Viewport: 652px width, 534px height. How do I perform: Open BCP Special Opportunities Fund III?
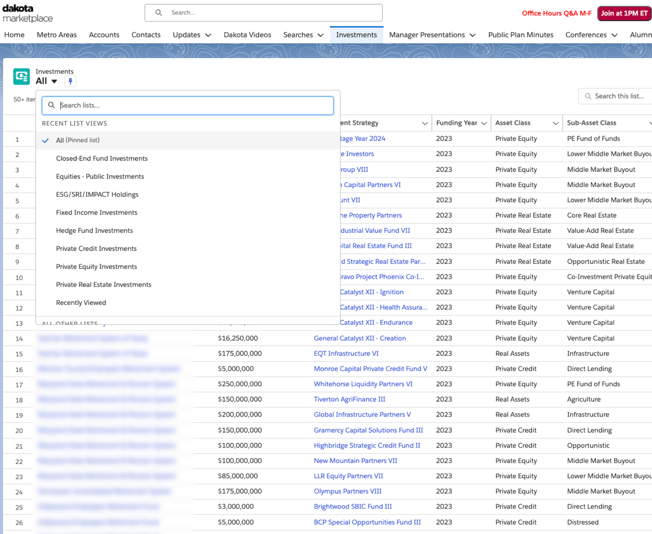pos(367,522)
